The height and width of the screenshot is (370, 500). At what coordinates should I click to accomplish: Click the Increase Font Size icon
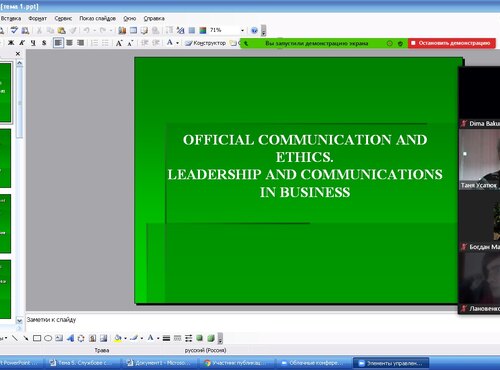[x=119, y=43]
